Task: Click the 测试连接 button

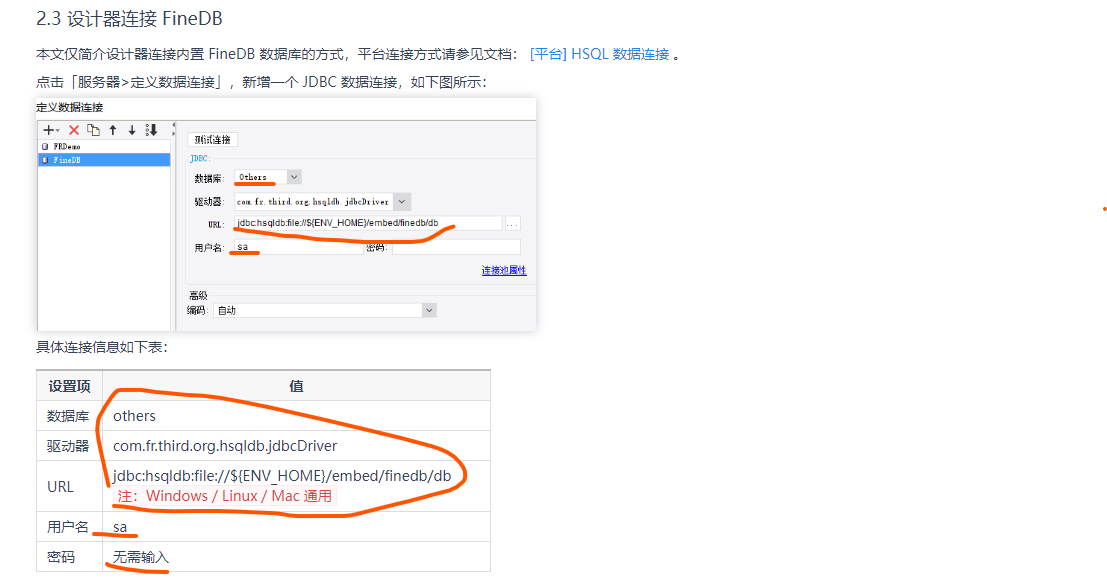Action: click(x=213, y=140)
